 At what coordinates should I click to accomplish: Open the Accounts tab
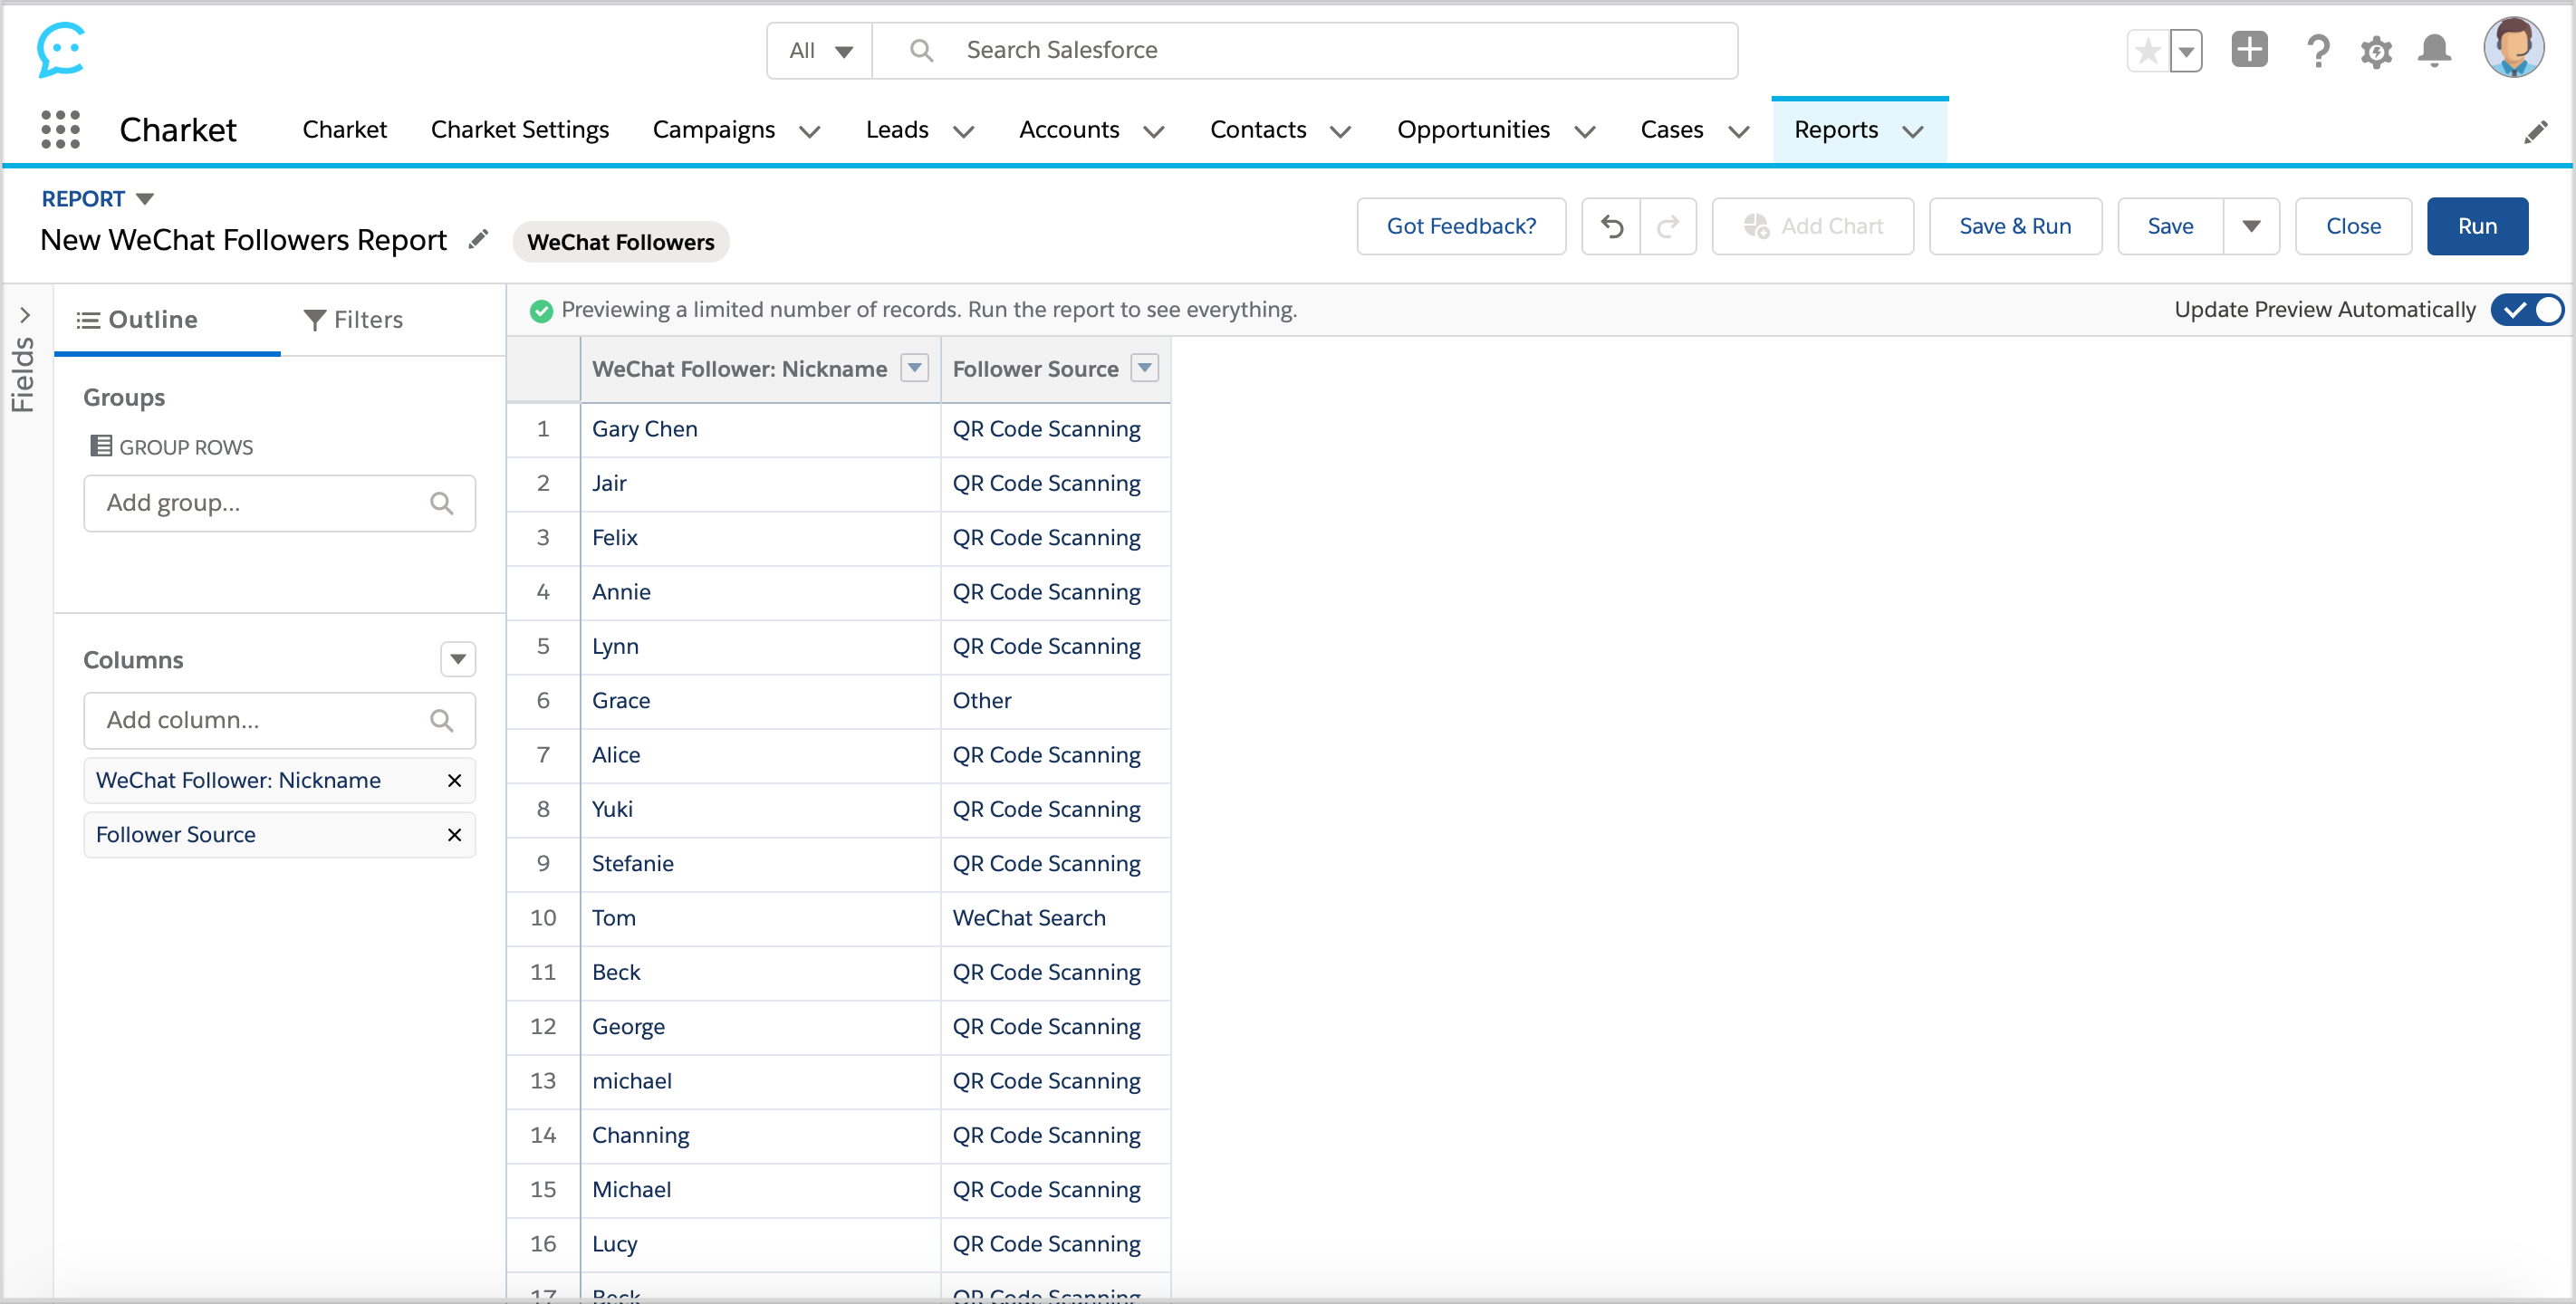[x=1069, y=130]
